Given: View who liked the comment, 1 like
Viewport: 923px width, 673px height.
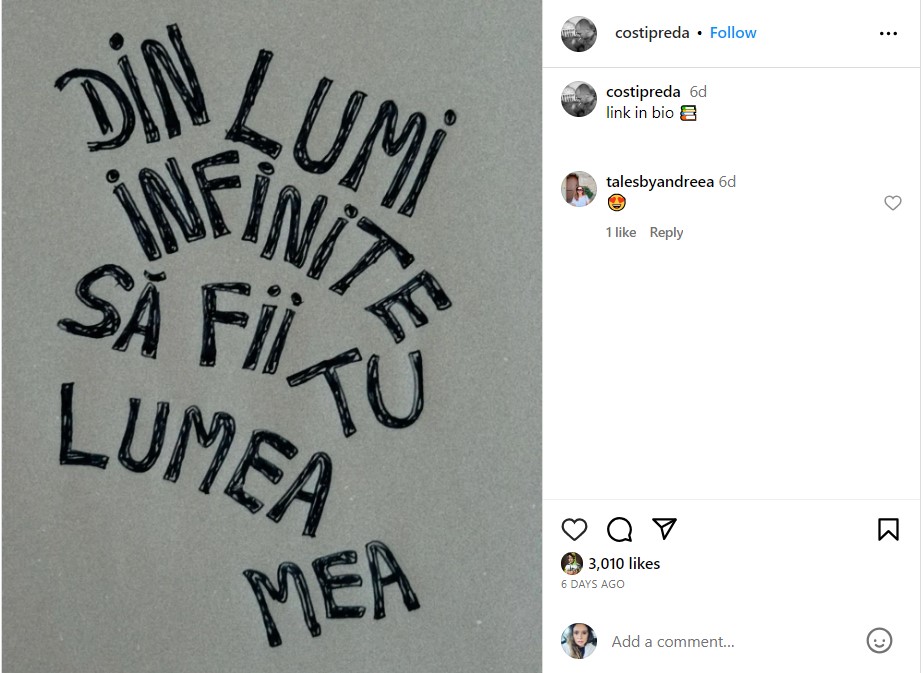Looking at the screenshot, I should [x=621, y=233].
